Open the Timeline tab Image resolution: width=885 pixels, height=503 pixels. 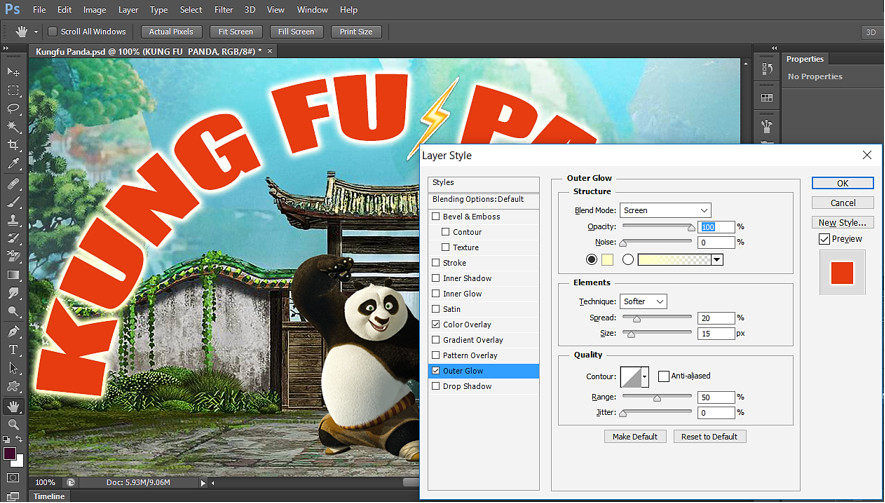(49, 496)
